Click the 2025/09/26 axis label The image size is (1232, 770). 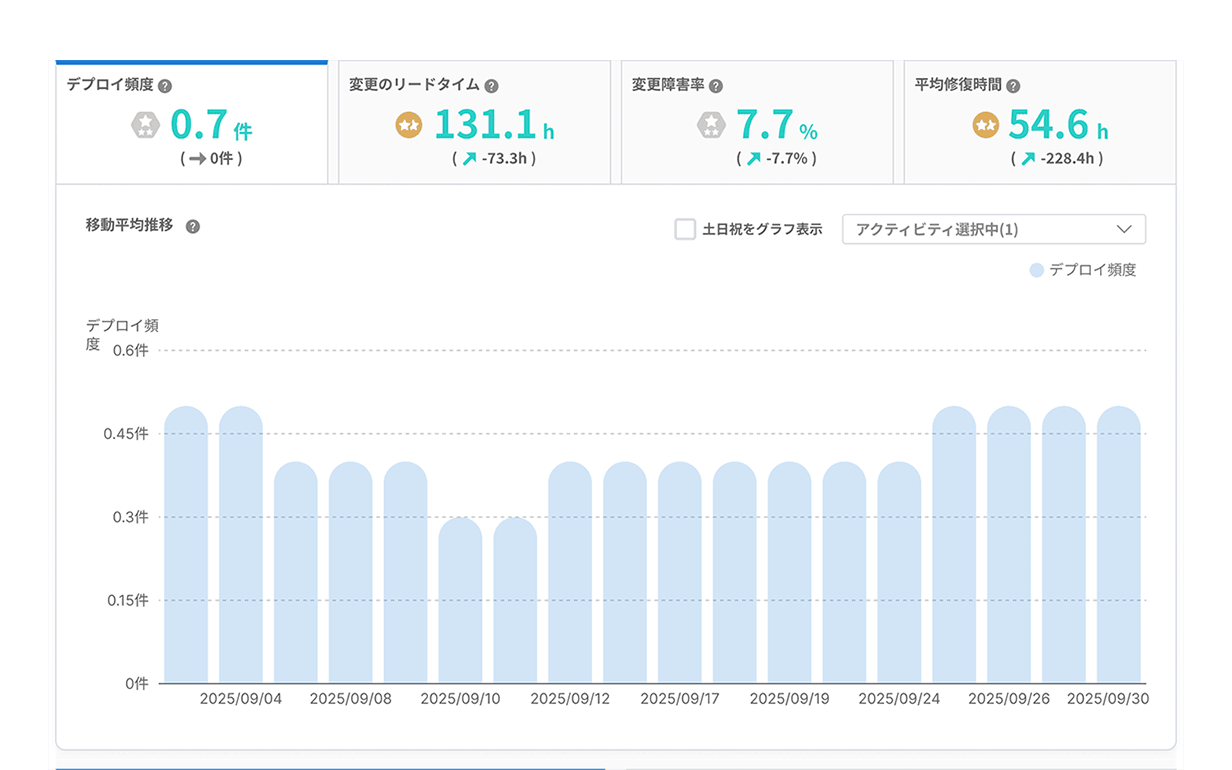click(1009, 699)
